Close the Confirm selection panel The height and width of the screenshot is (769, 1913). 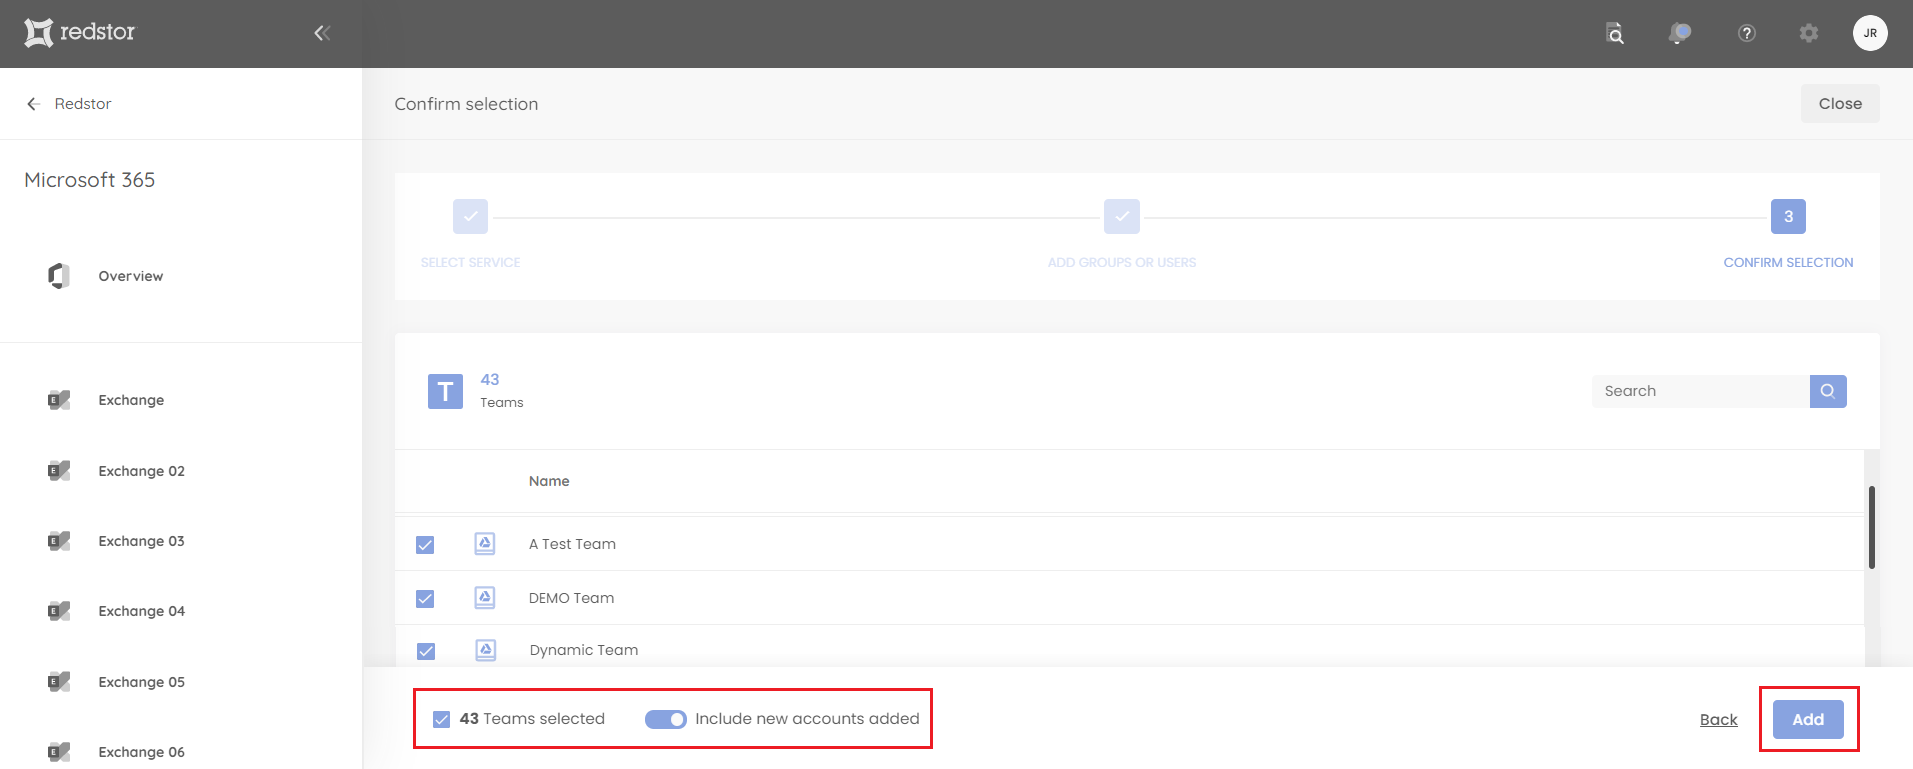[x=1840, y=104]
